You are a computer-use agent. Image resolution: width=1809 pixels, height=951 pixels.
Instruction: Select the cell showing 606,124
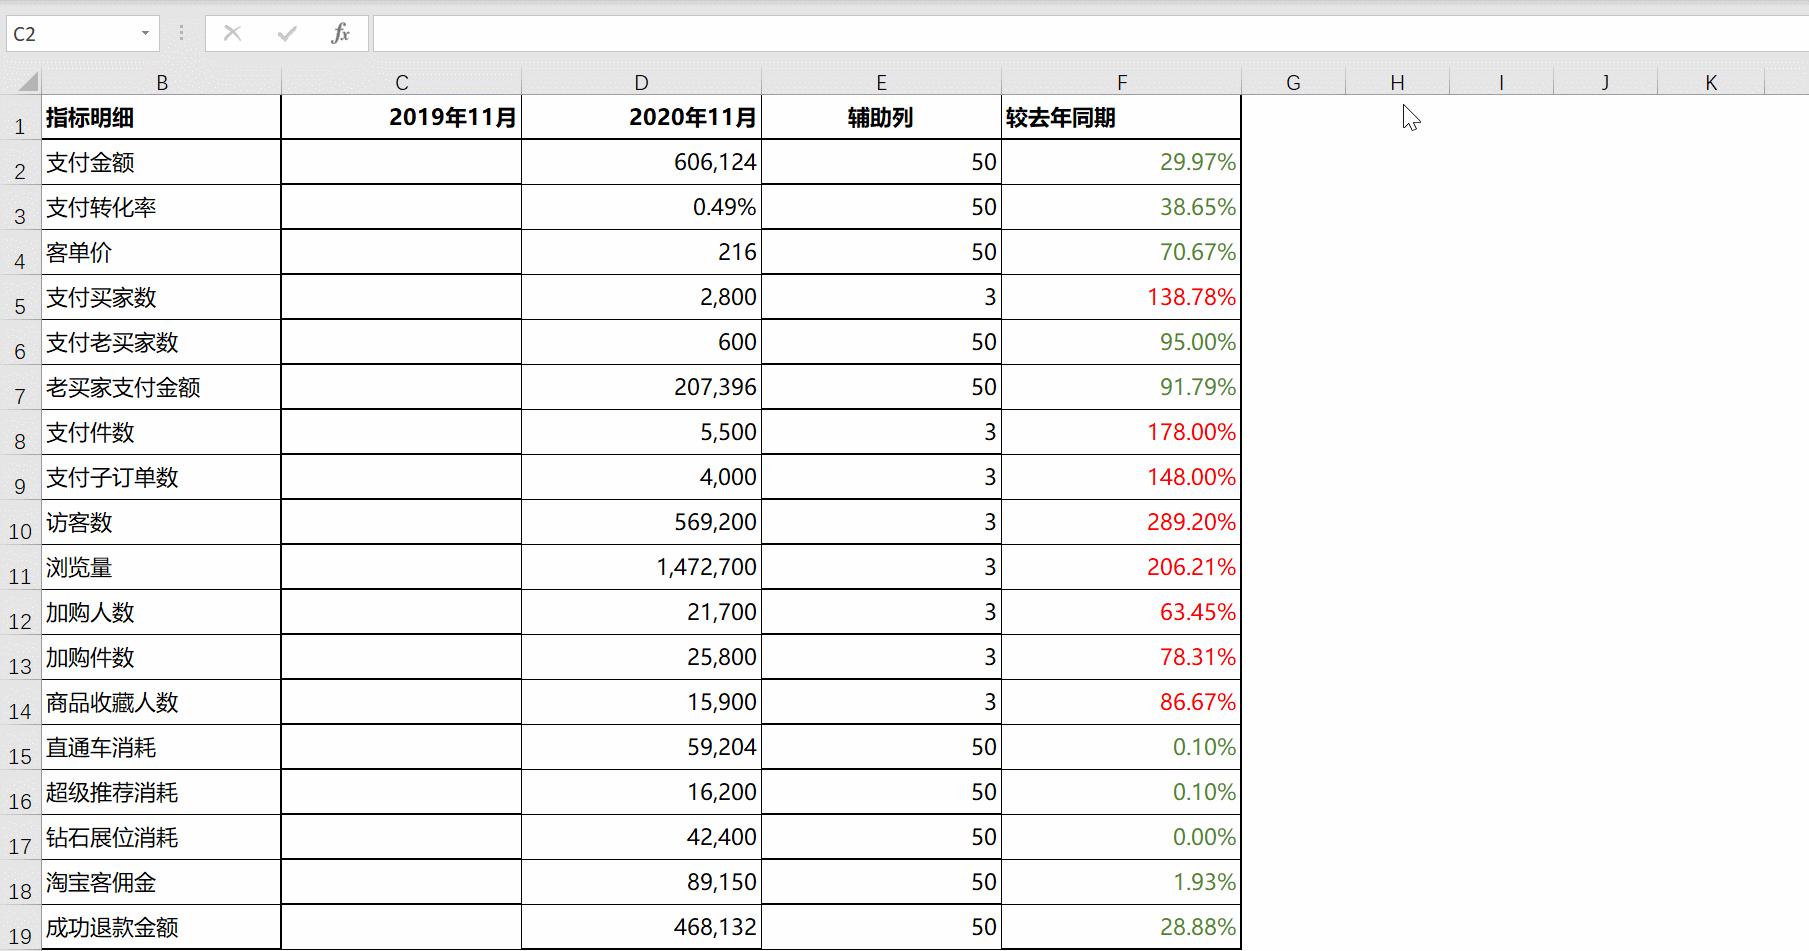point(641,162)
